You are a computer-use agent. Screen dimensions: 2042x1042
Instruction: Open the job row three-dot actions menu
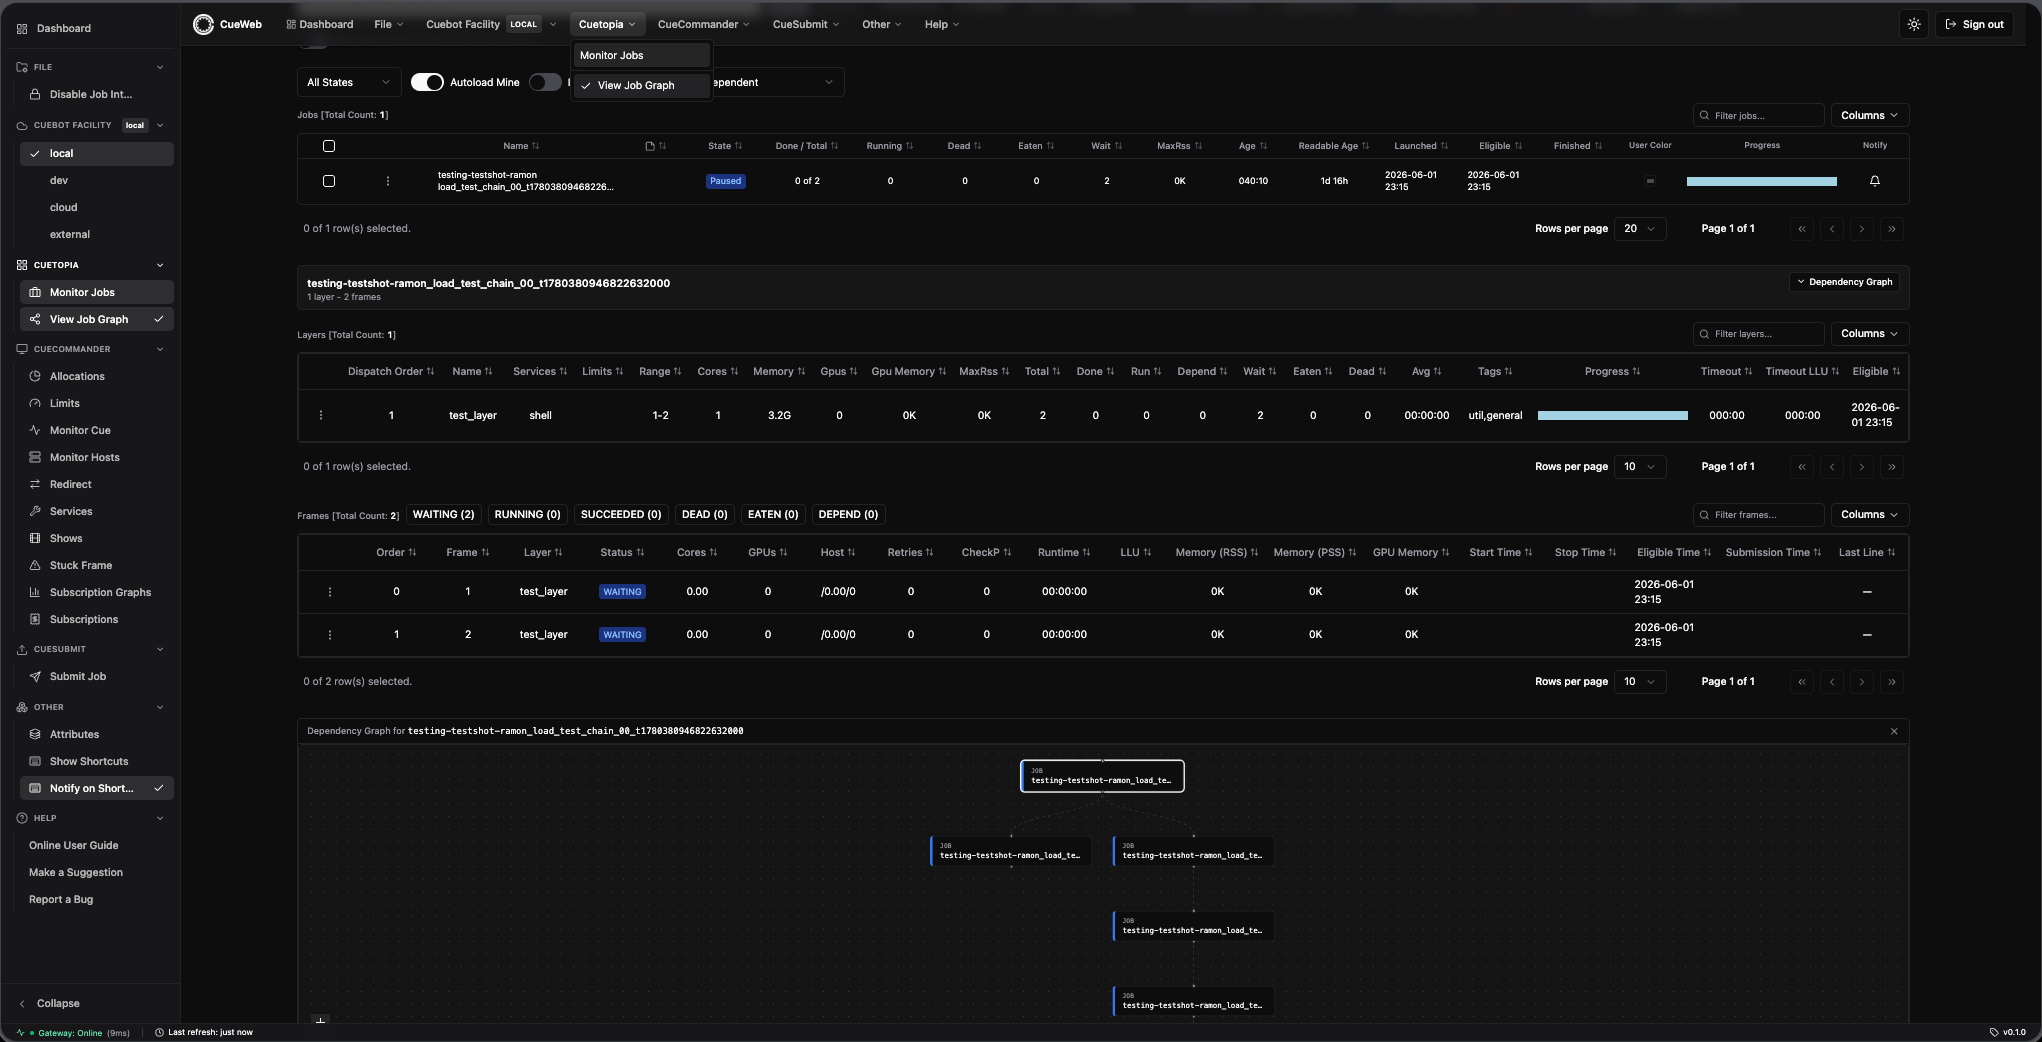pyautogui.click(x=388, y=181)
